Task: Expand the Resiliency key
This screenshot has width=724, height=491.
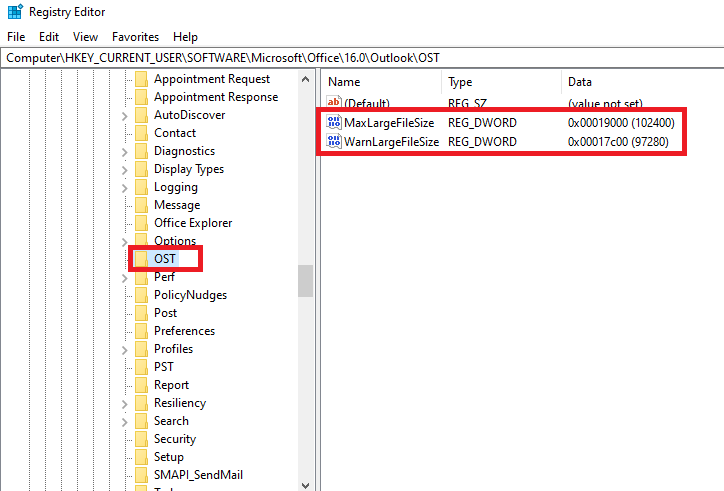Action: [125, 404]
